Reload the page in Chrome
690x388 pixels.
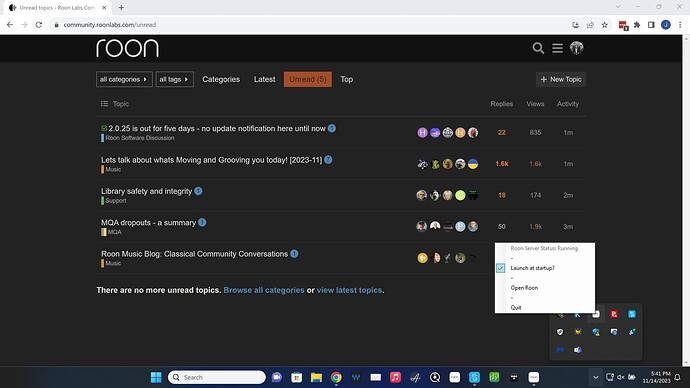pyautogui.click(x=39, y=25)
